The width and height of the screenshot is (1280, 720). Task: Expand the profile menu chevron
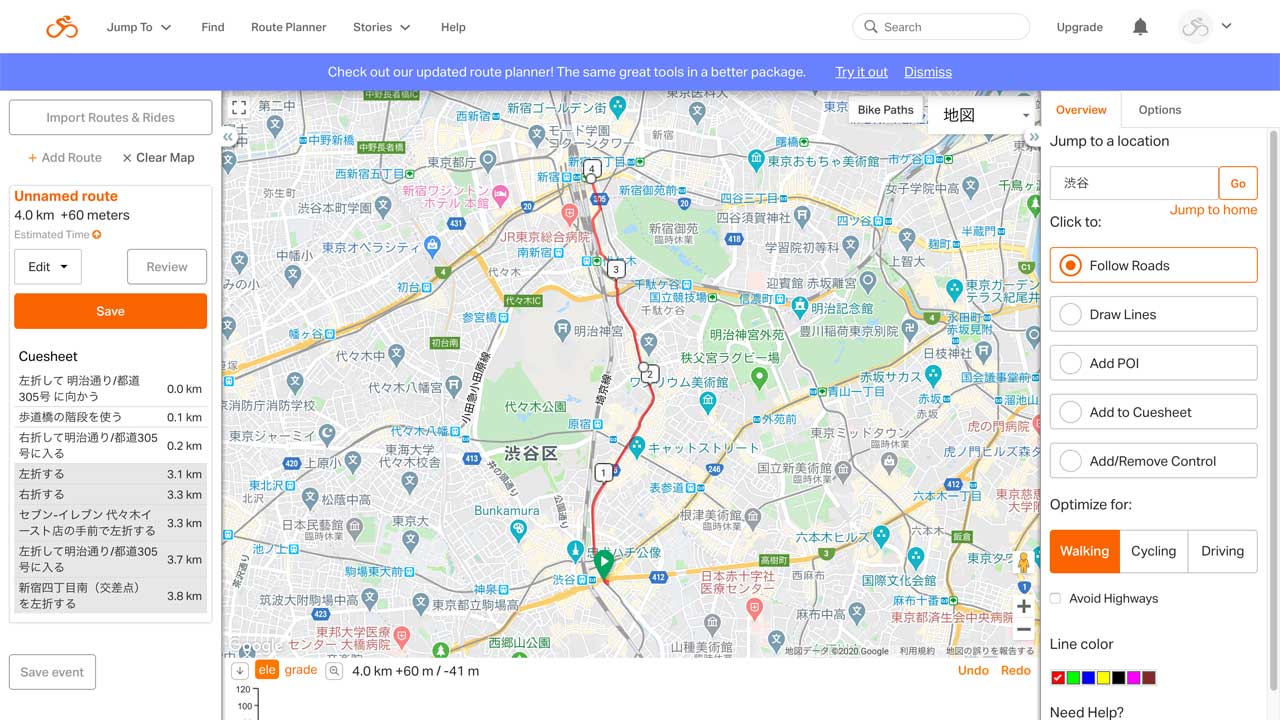coord(1227,26)
